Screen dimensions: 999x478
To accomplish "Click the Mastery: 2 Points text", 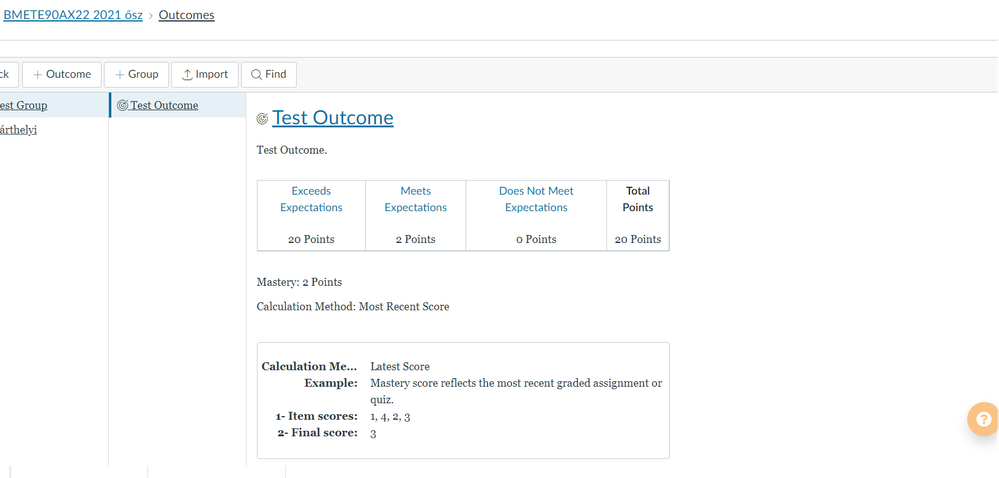I will (299, 282).
